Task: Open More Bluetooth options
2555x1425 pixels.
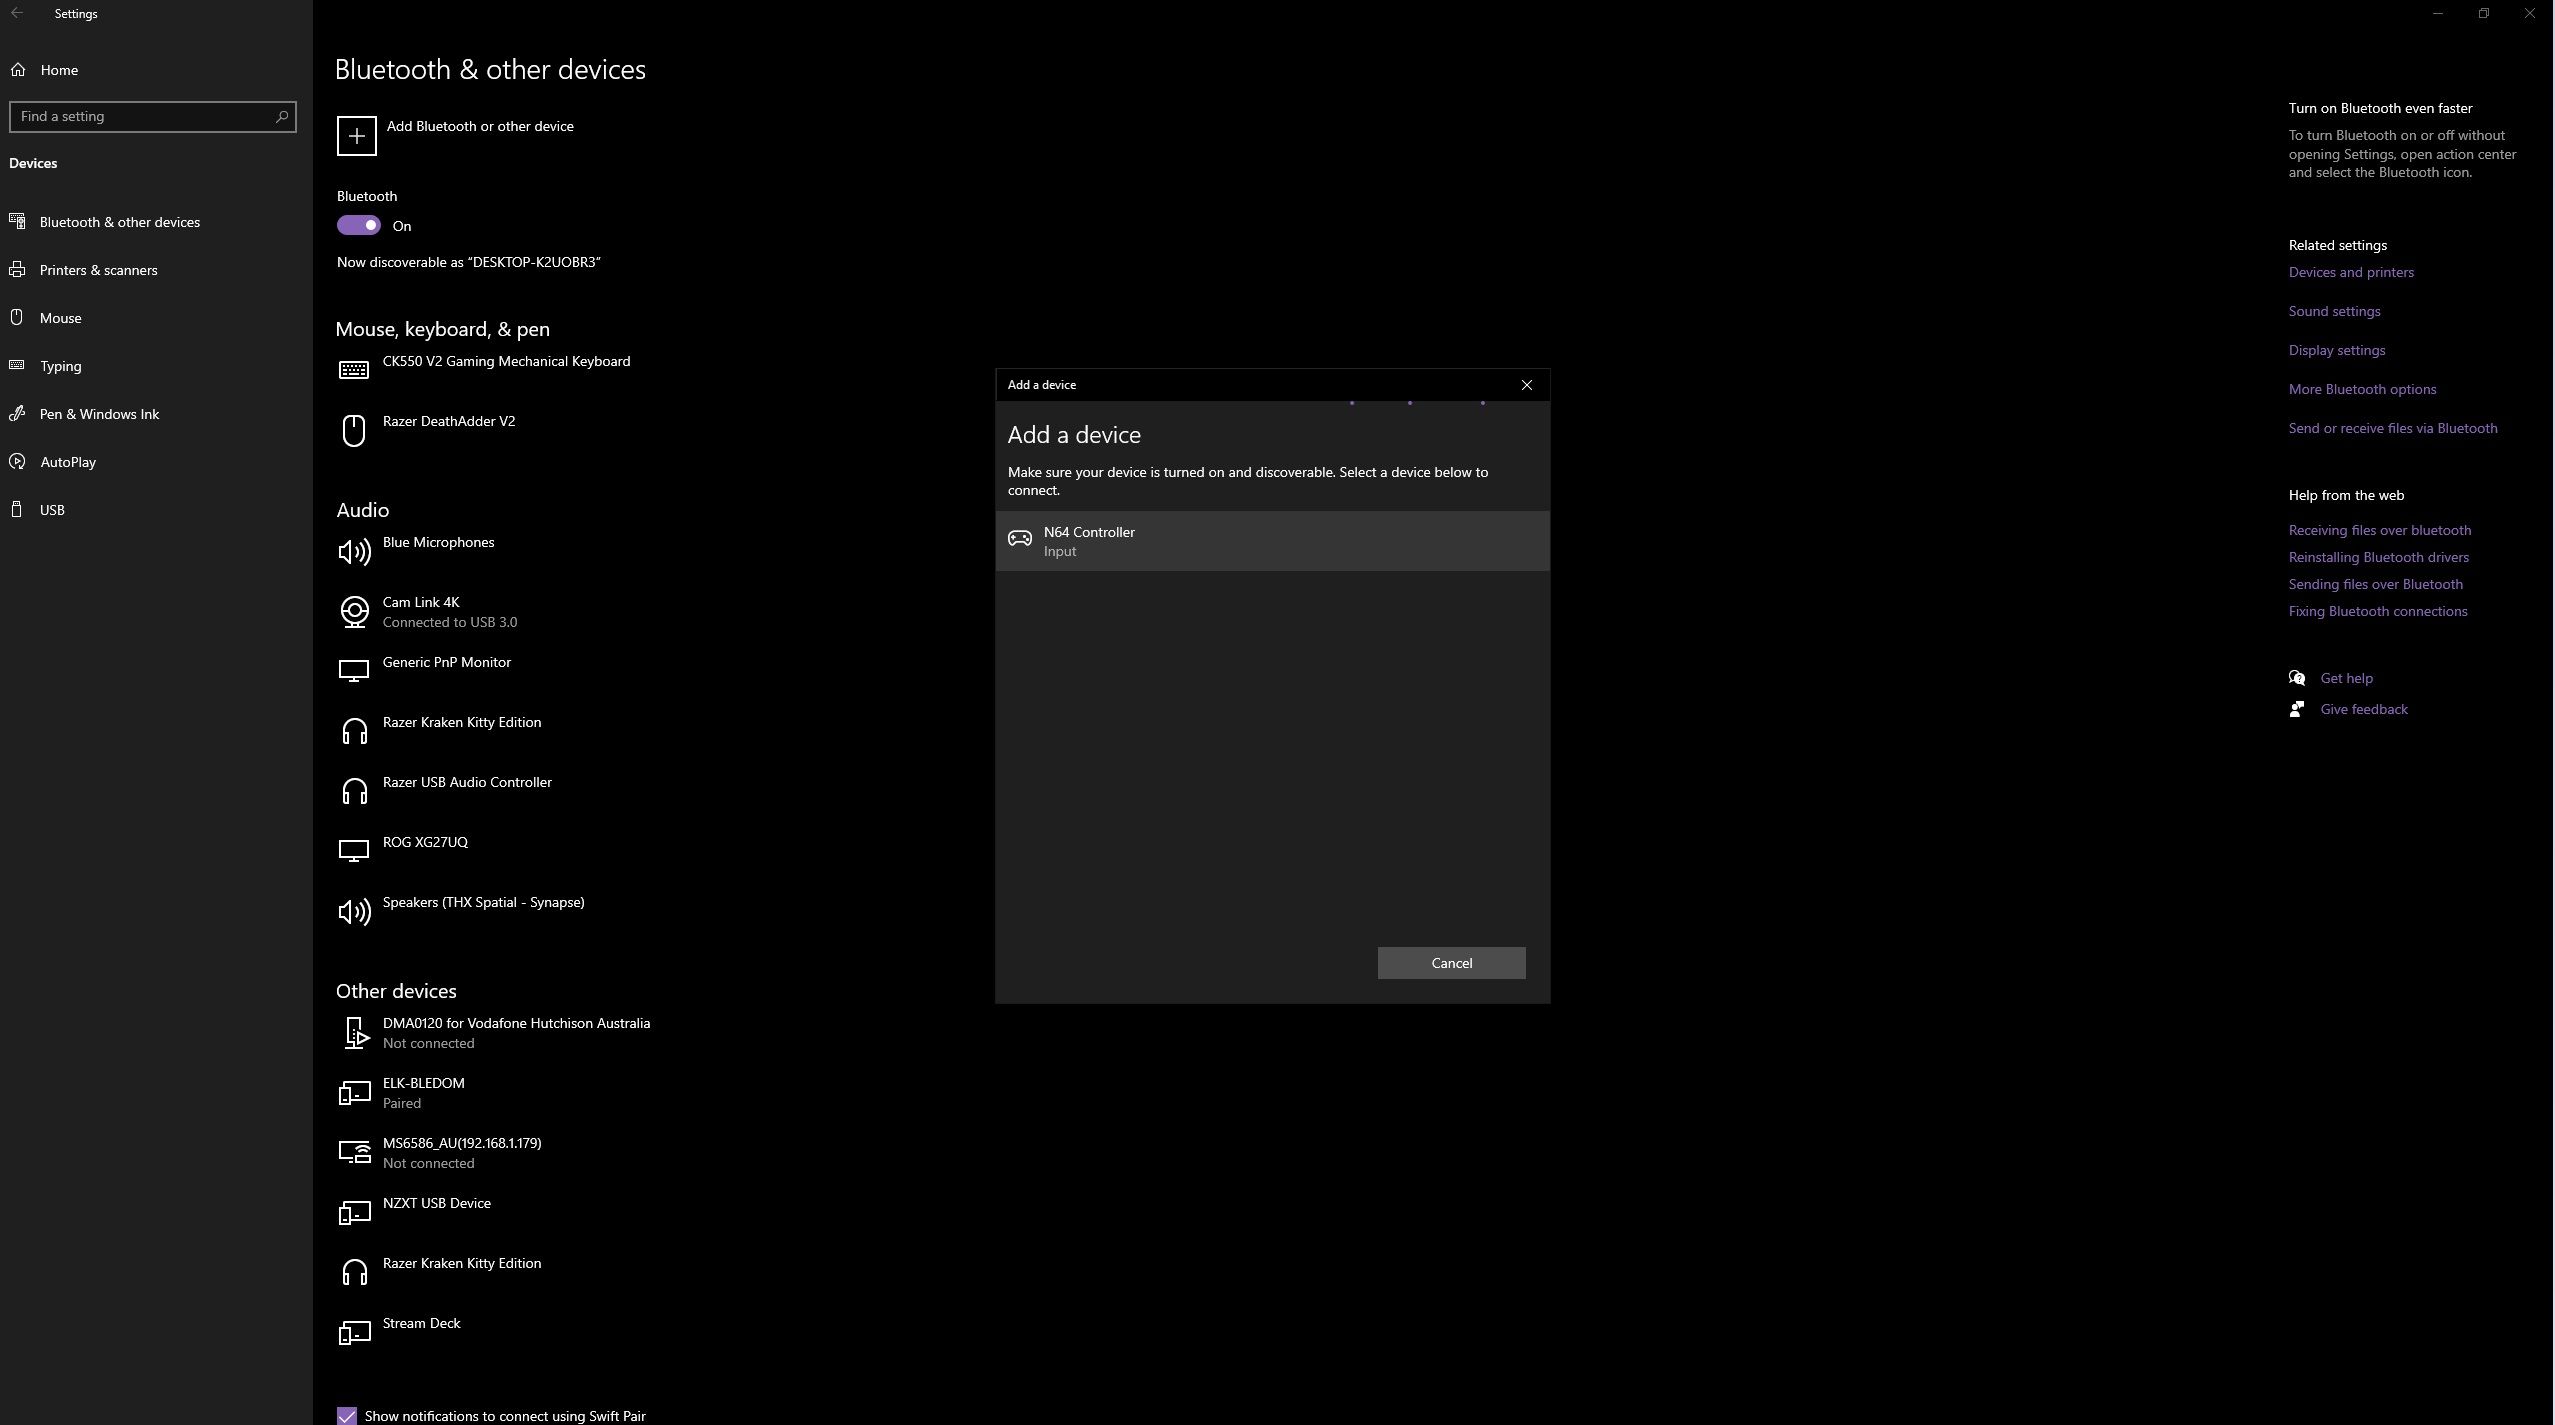Action: tap(2362, 388)
